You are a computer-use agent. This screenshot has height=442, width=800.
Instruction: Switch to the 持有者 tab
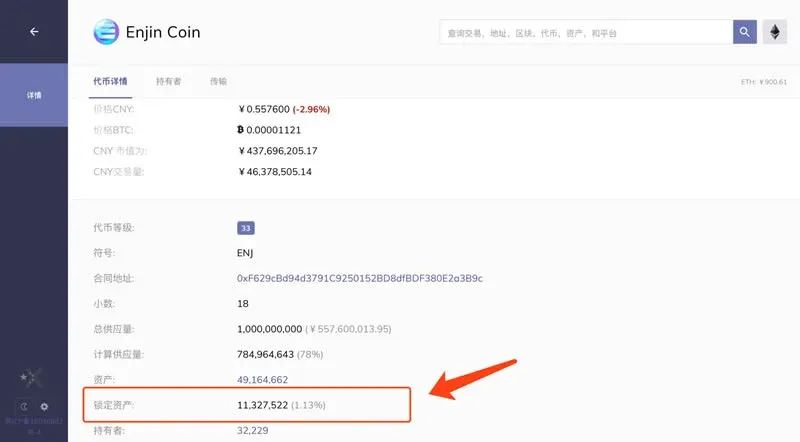point(168,81)
